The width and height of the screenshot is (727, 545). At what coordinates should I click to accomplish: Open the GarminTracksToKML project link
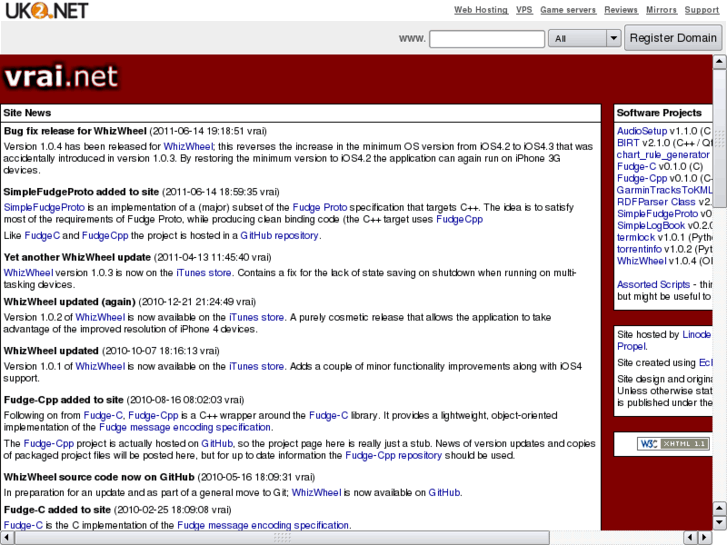pyautogui.click(x=664, y=190)
